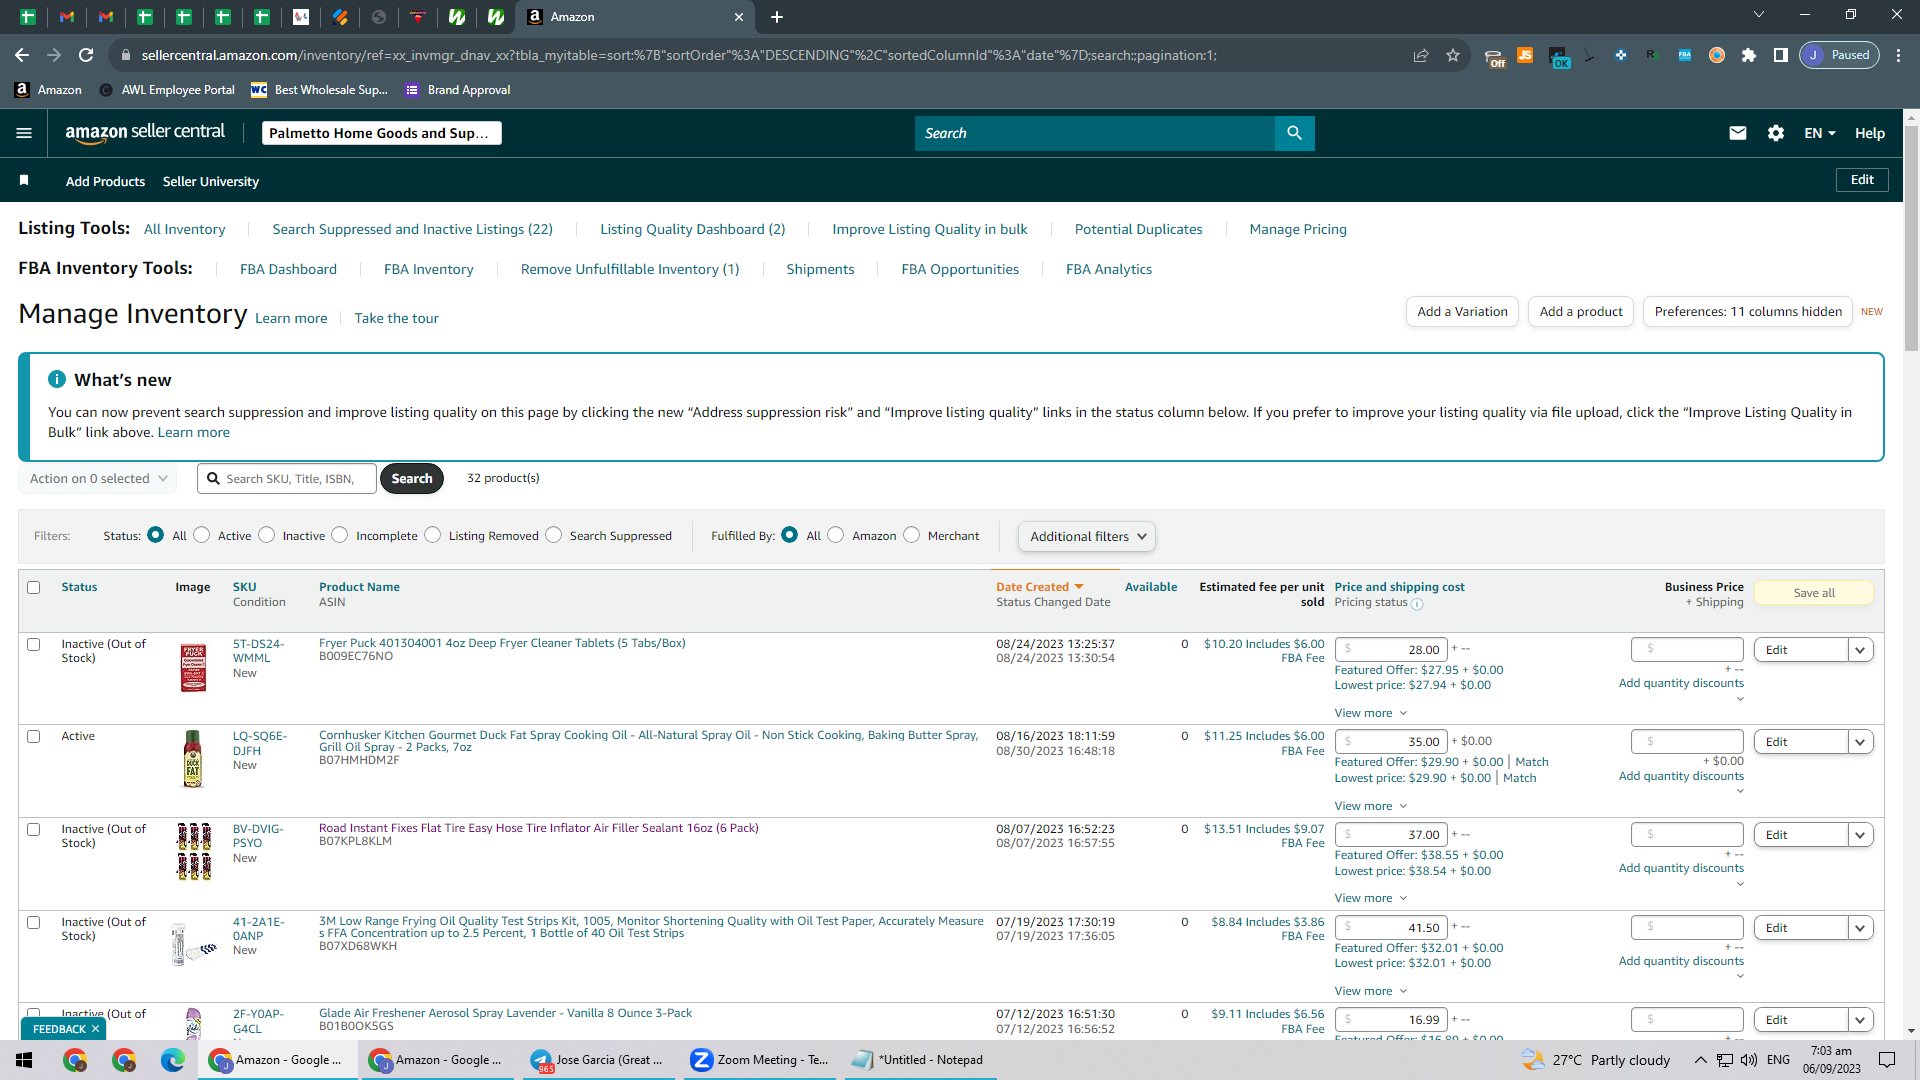Close the FEEDBACK tab with the X
The width and height of the screenshot is (1920, 1080).
pyautogui.click(x=96, y=1029)
